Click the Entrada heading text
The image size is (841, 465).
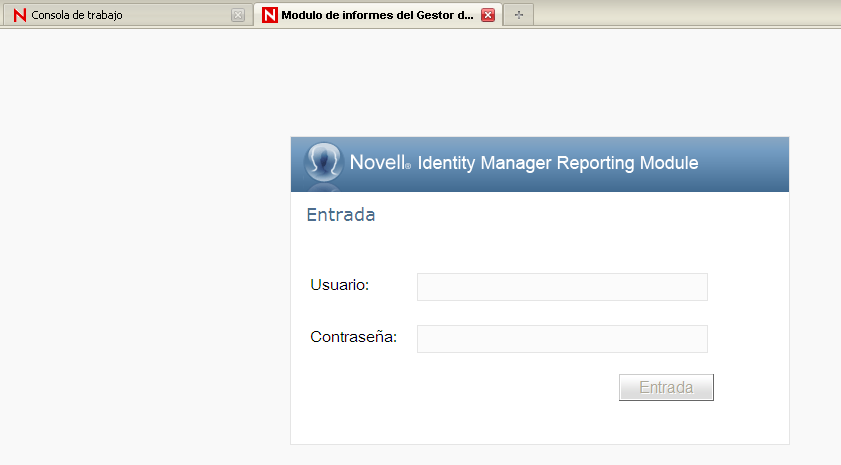(x=341, y=215)
